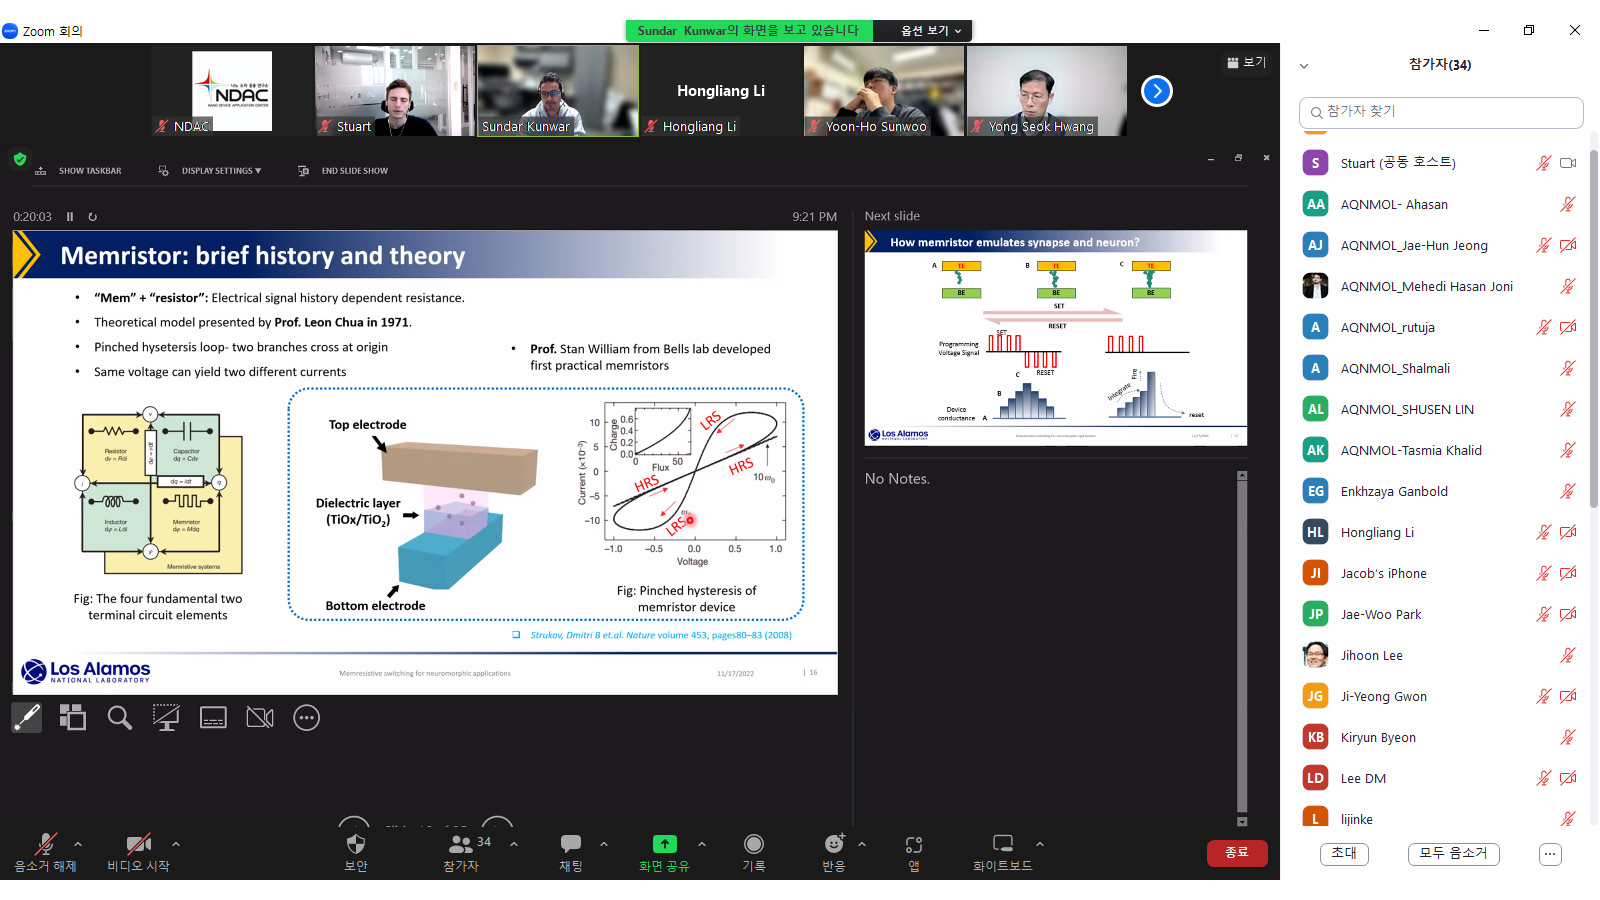Image resolution: width=1600 pixels, height=900 pixels.
Task: Click notes scrollbar down arrow
Action: 1242,822
